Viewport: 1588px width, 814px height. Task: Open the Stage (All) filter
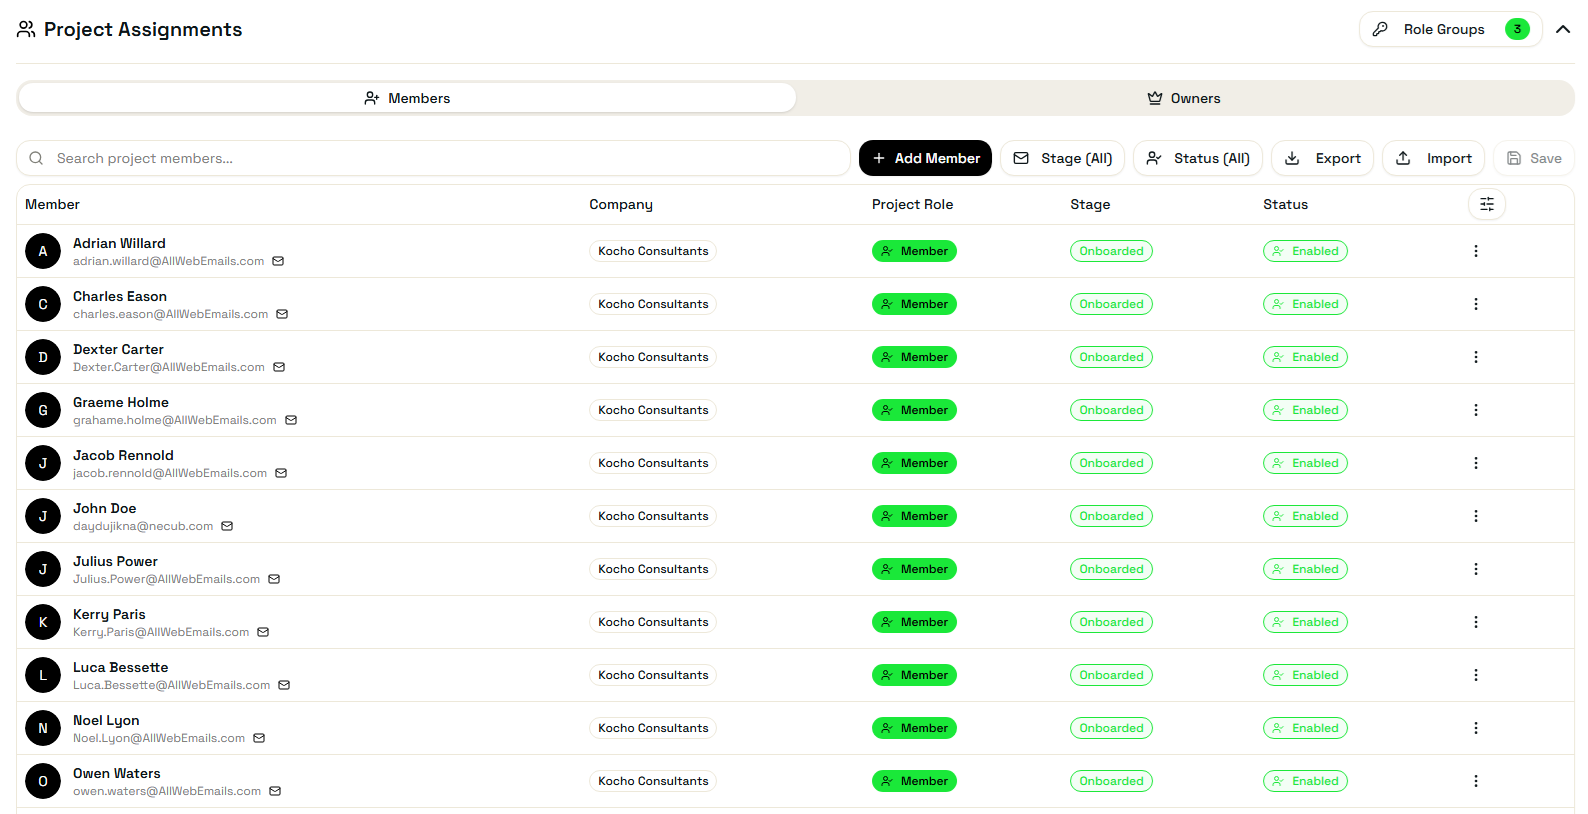[x=1063, y=158]
